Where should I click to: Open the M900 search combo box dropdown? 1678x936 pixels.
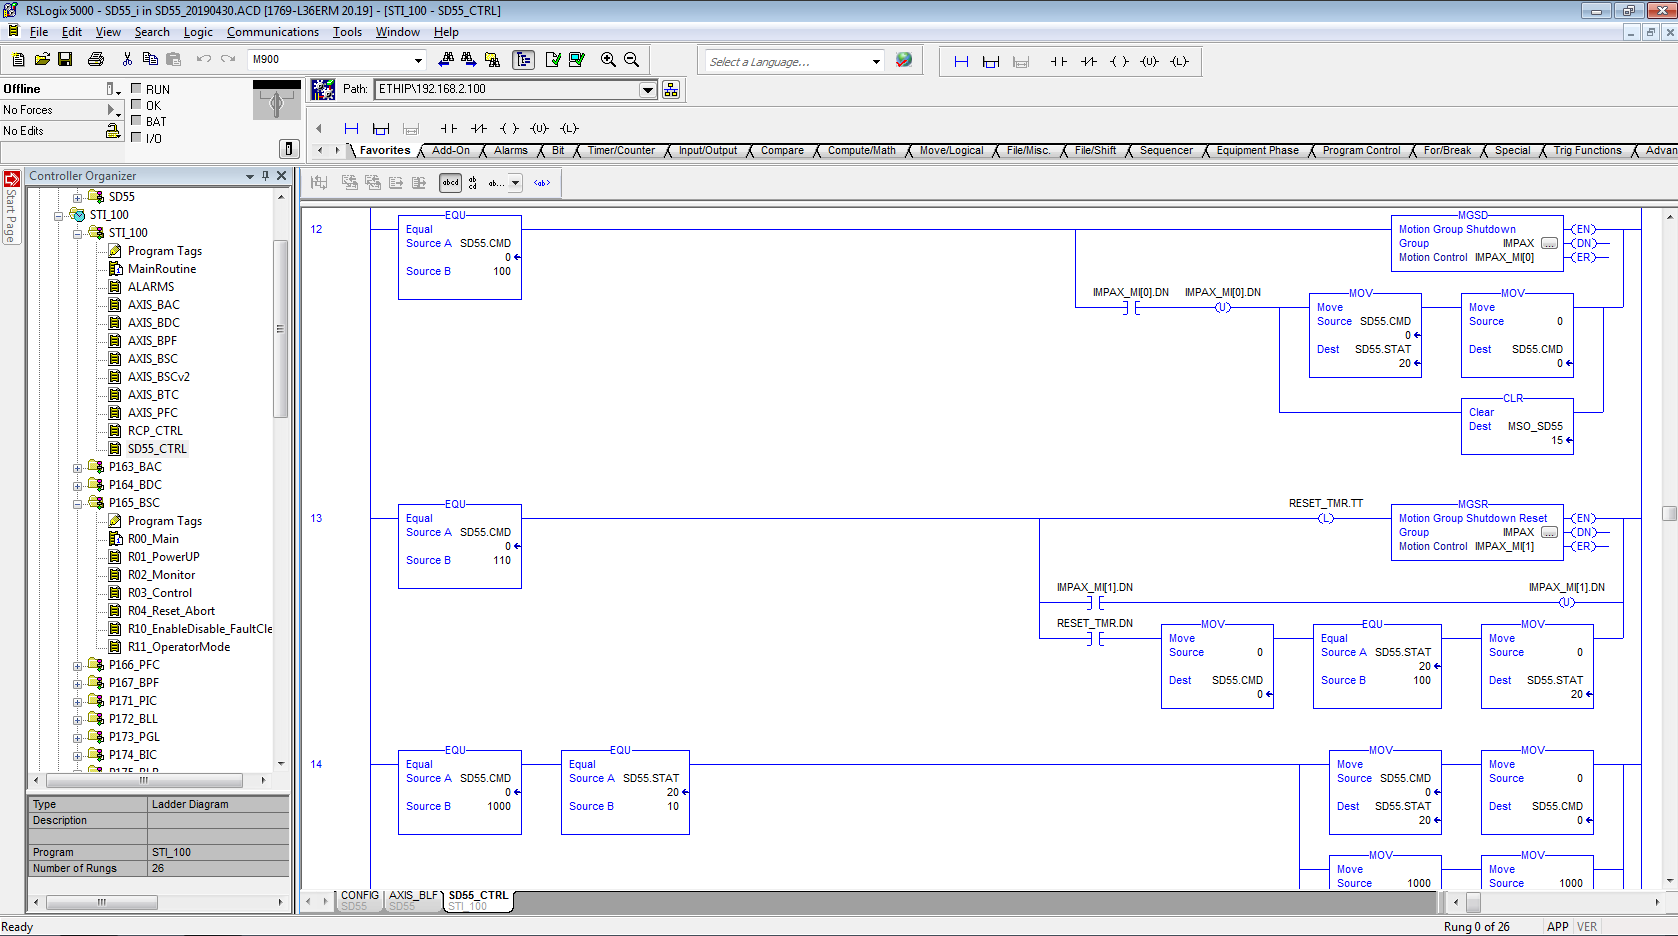pos(418,60)
